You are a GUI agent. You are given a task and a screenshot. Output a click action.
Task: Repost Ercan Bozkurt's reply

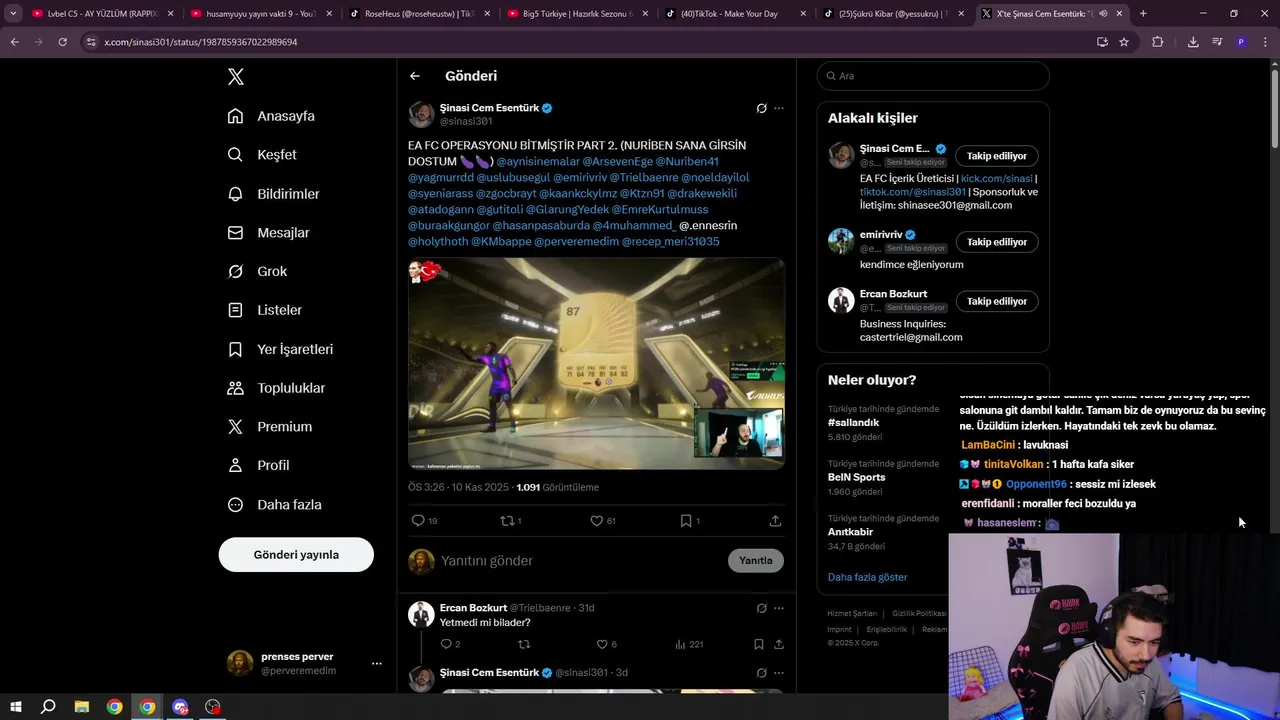click(x=524, y=645)
